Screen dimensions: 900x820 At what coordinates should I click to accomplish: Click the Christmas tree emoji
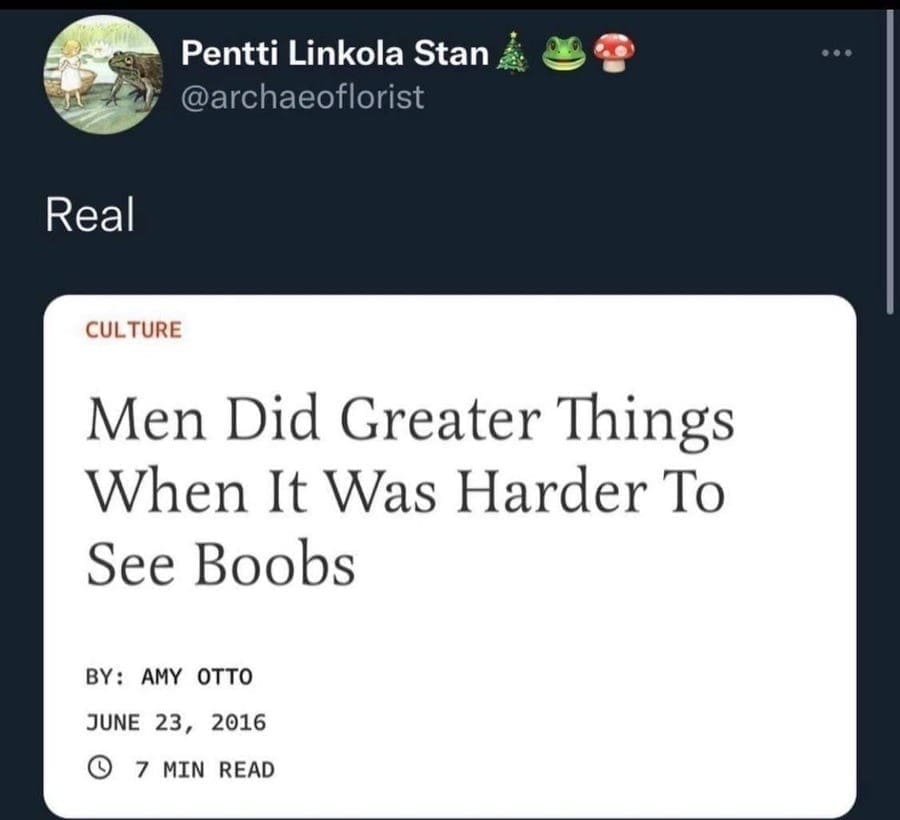(513, 57)
